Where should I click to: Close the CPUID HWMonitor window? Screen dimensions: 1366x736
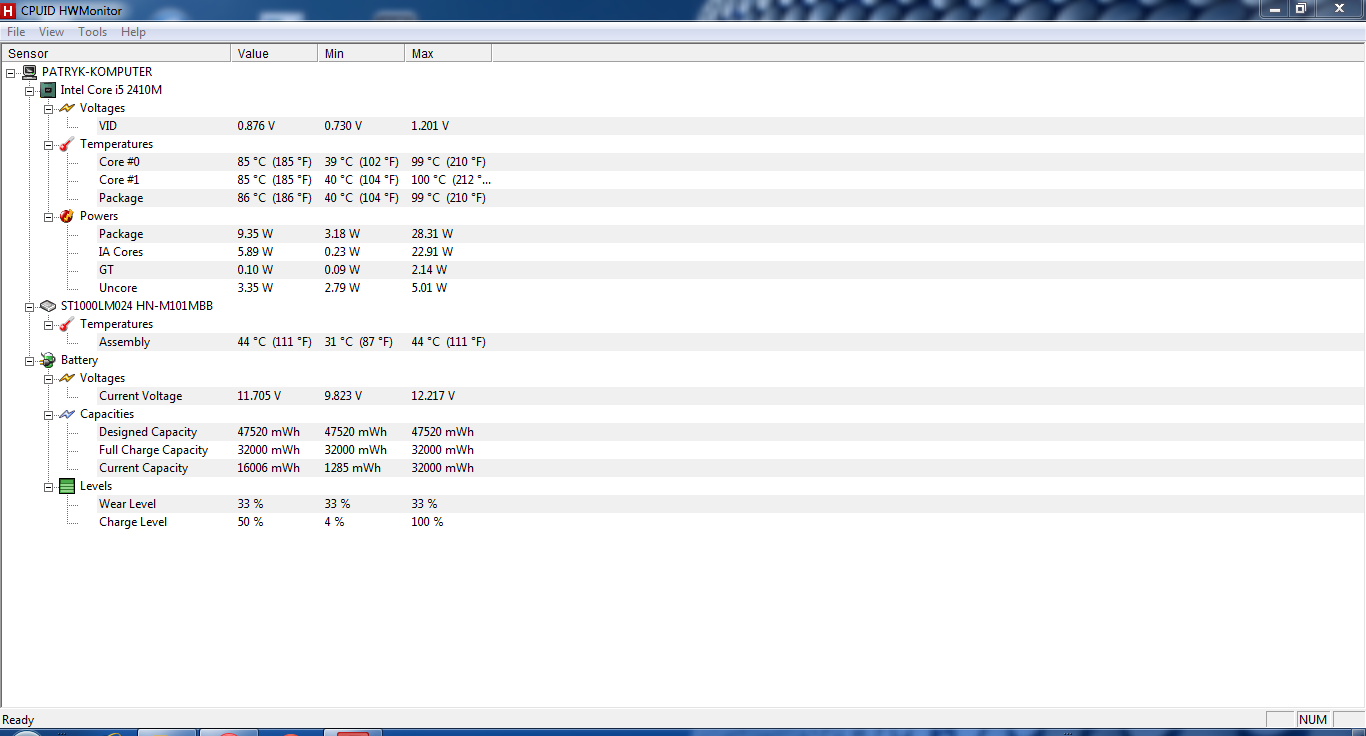pyautogui.click(x=1339, y=8)
